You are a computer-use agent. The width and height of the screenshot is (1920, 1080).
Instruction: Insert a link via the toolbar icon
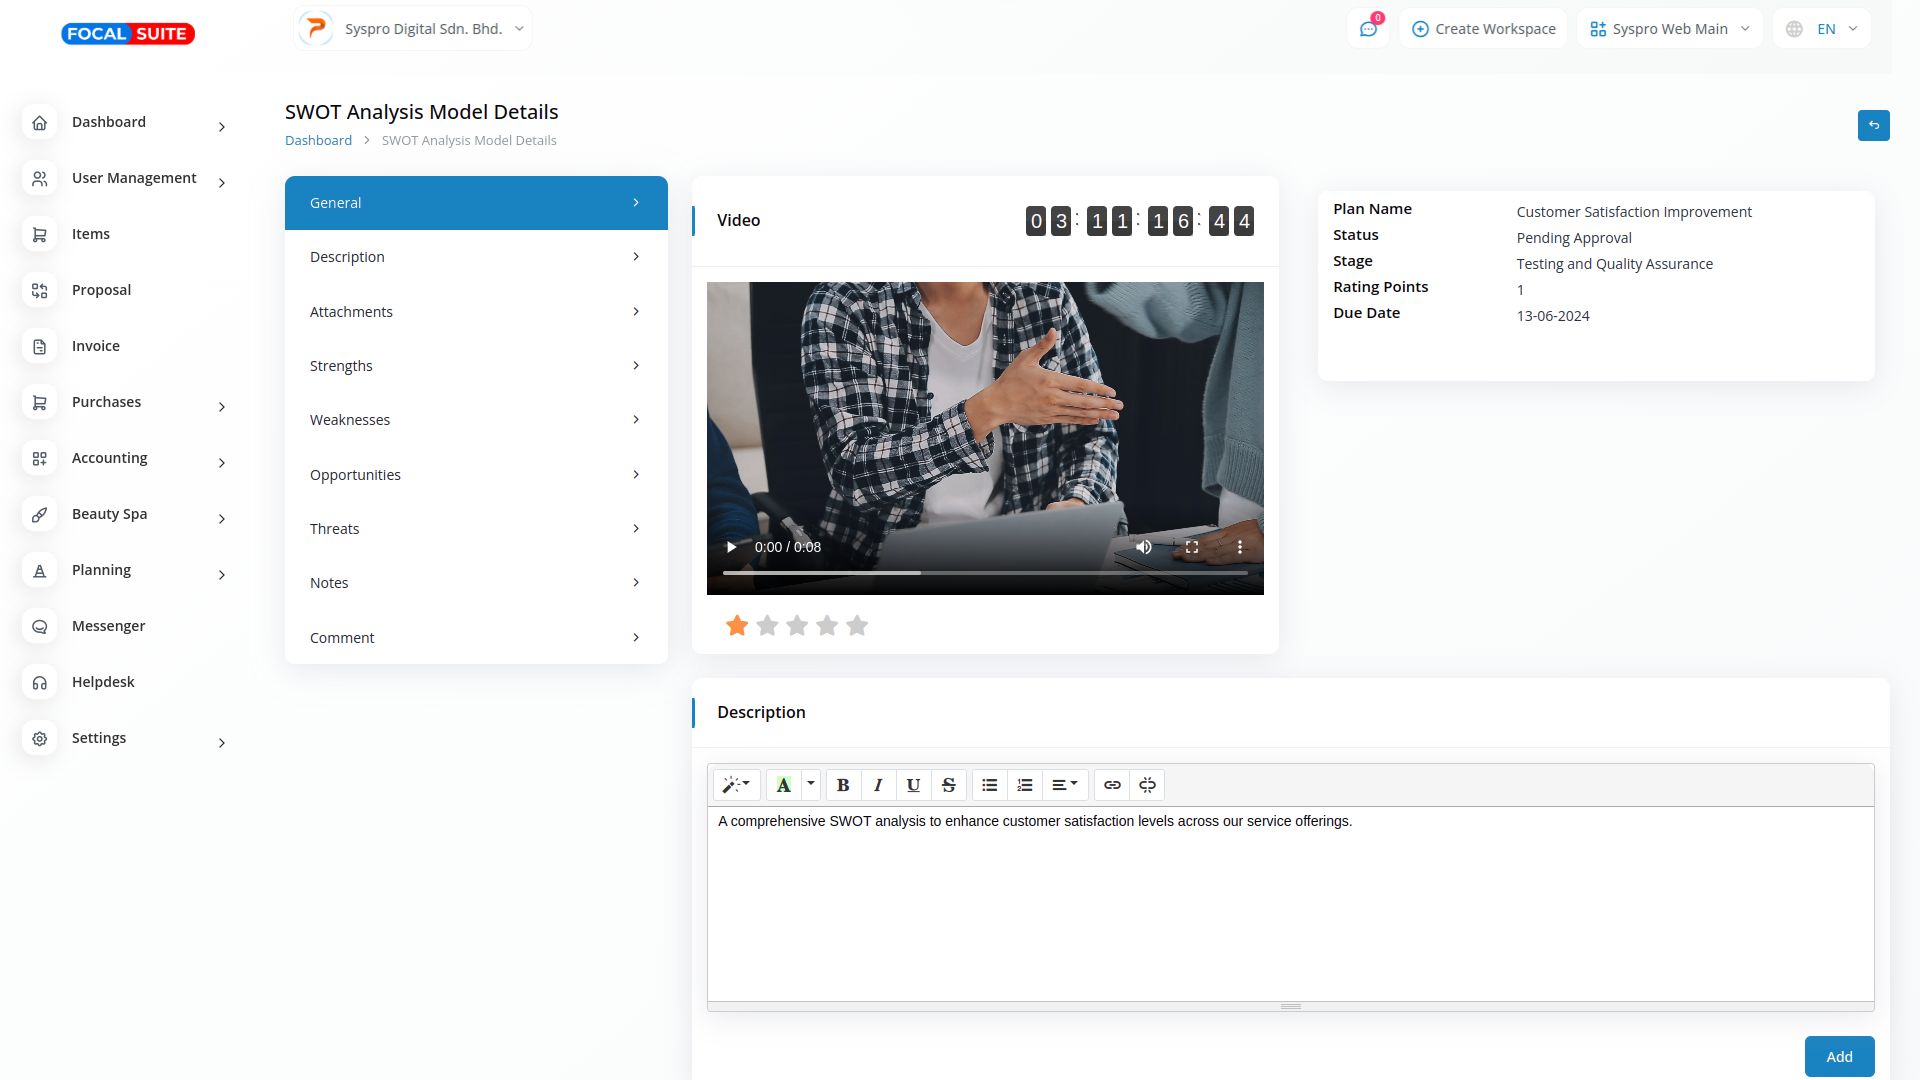pyautogui.click(x=1112, y=785)
